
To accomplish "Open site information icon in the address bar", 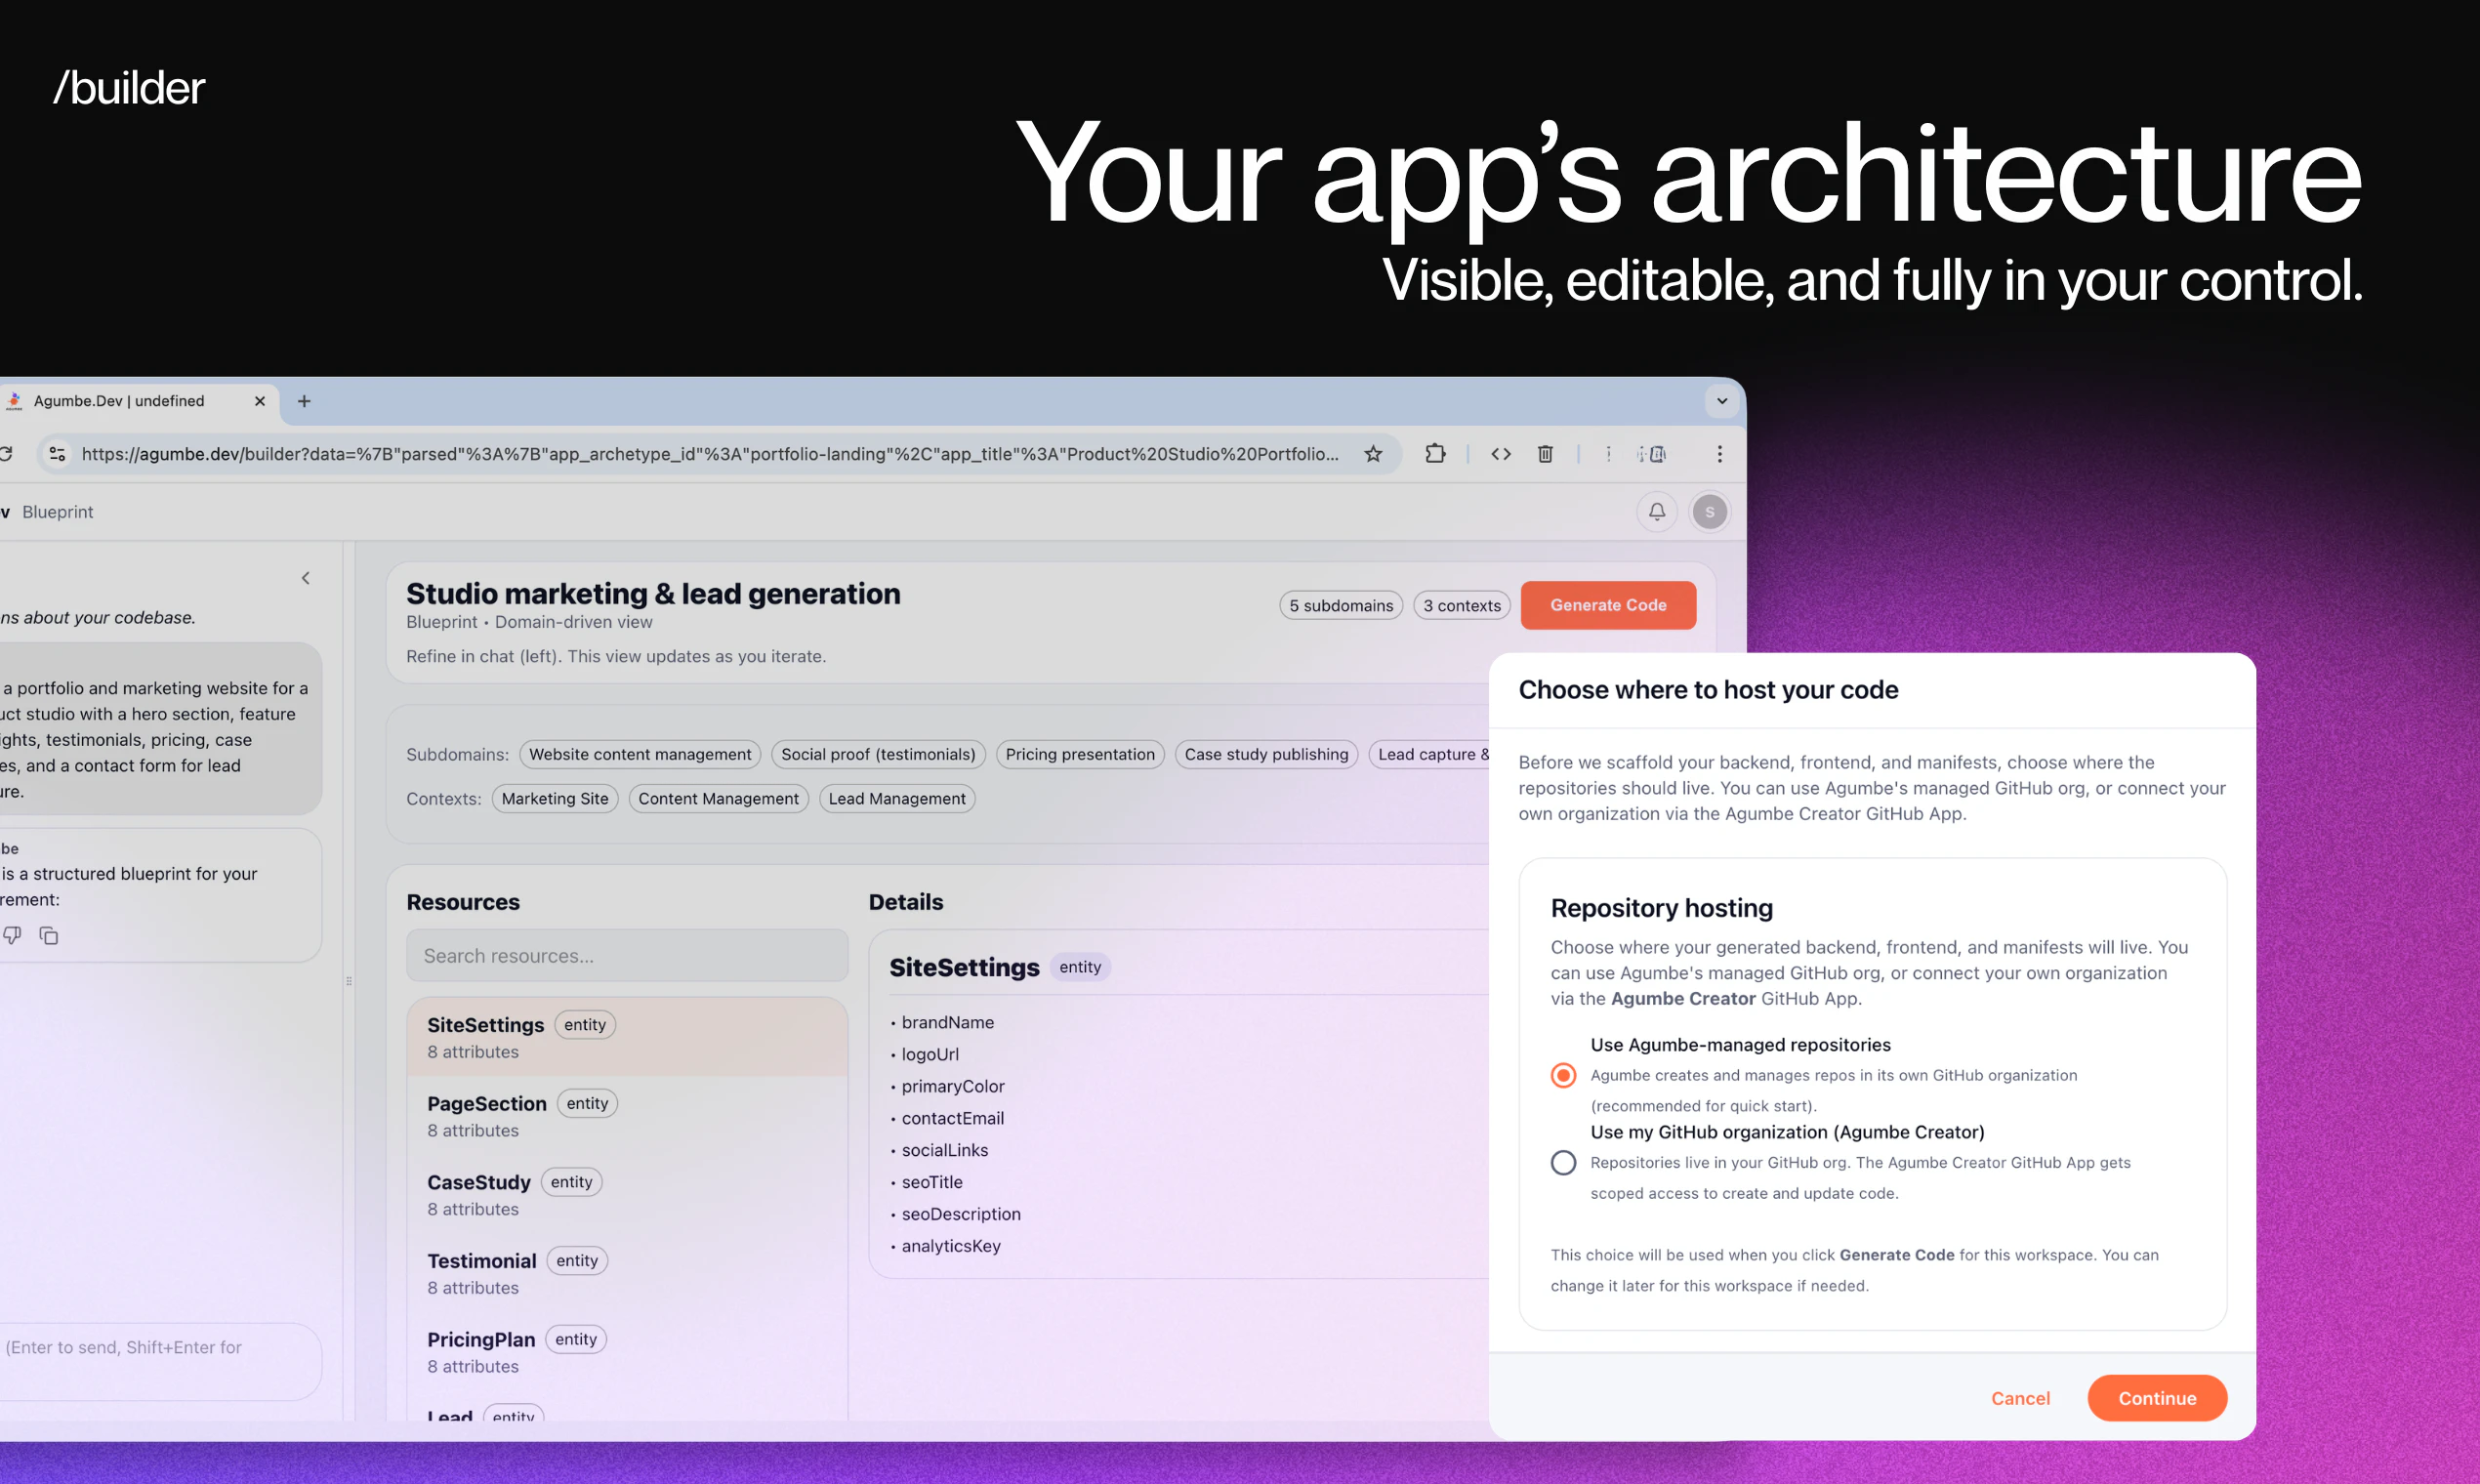I will pyautogui.click(x=57, y=453).
